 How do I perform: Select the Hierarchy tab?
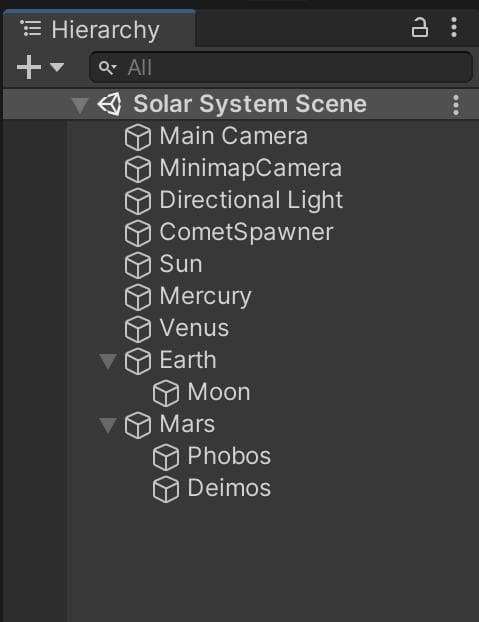(x=99, y=29)
